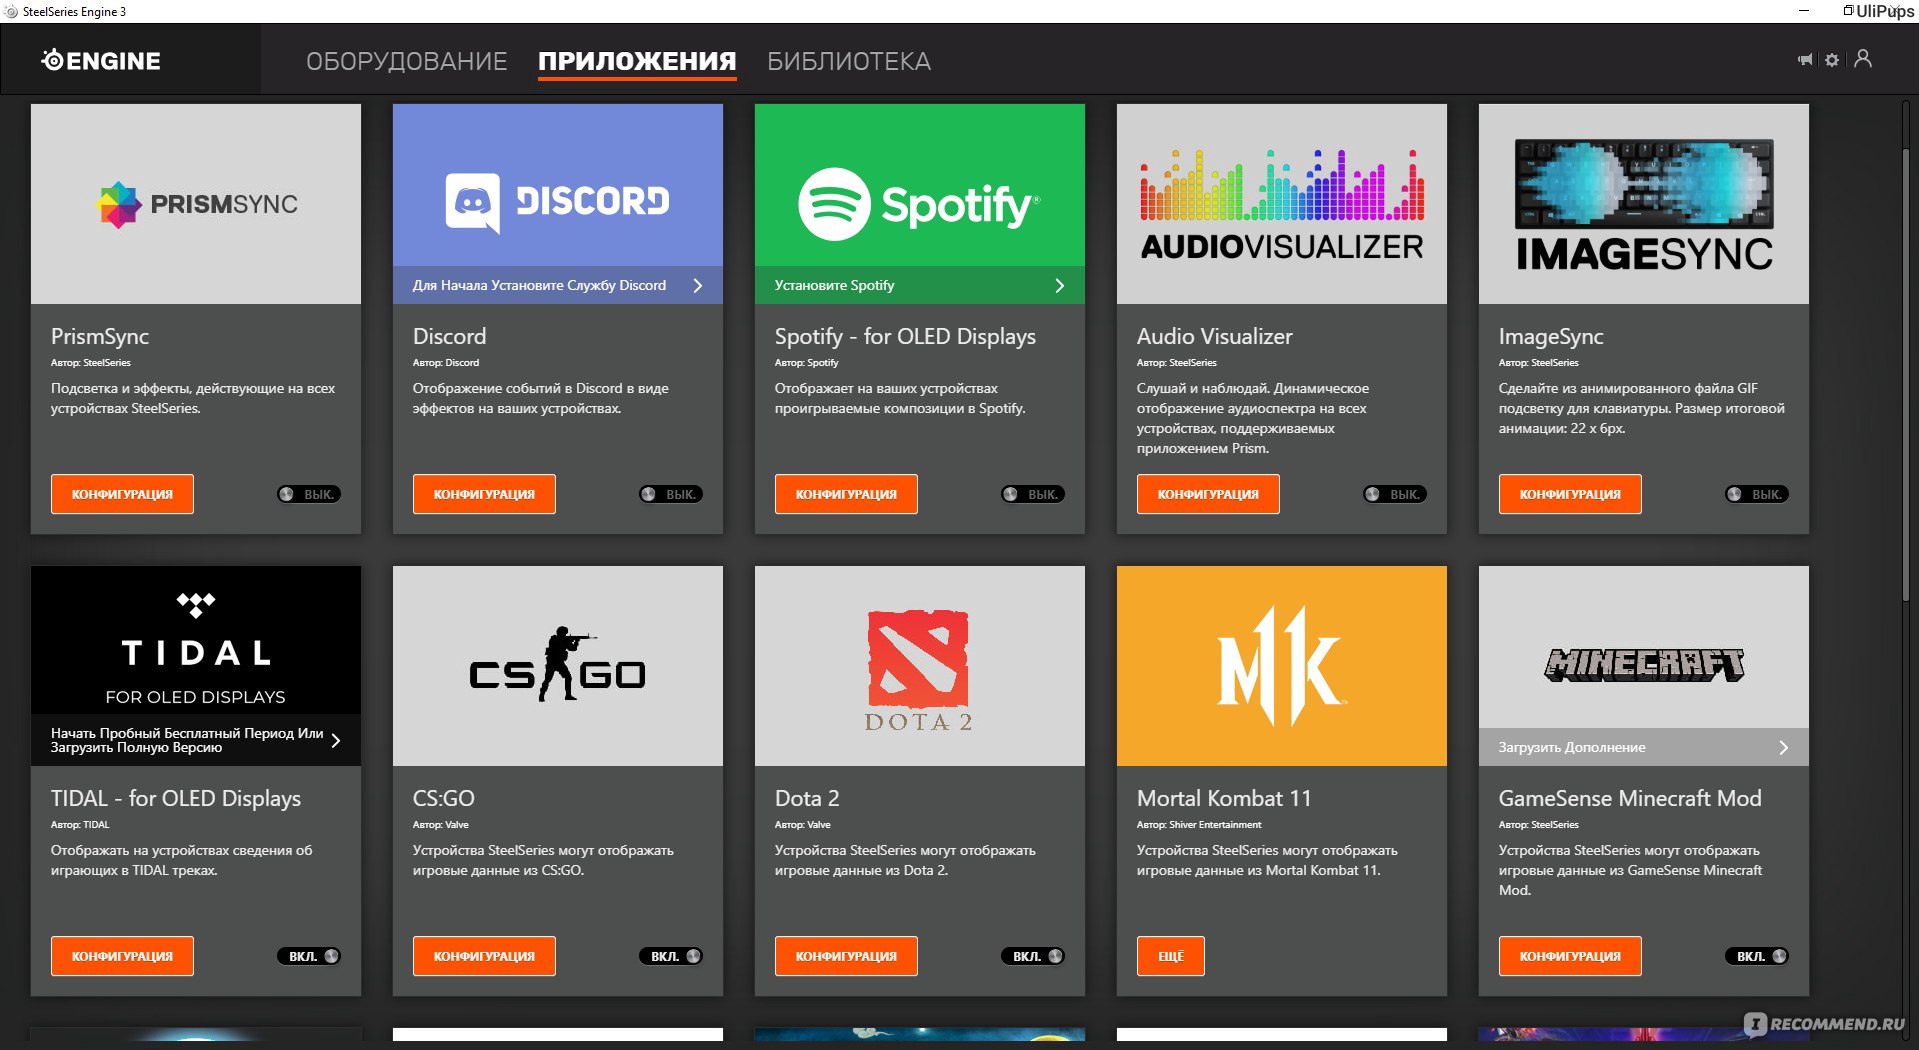Click the Spotify logo icon
The height and width of the screenshot is (1050, 1919).
834,204
